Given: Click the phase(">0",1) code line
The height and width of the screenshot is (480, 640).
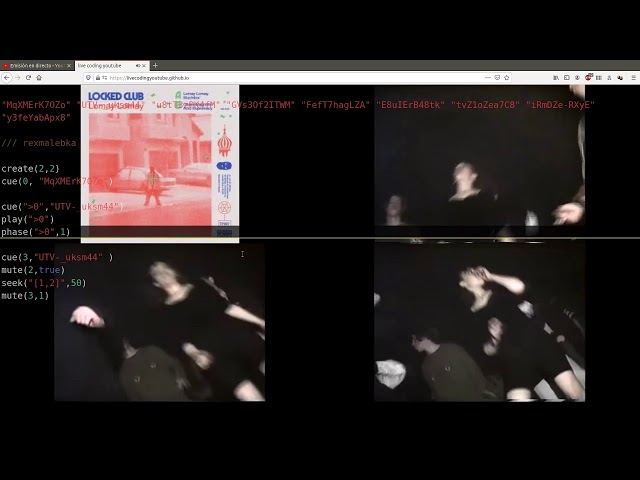Looking at the screenshot, I should point(36,232).
